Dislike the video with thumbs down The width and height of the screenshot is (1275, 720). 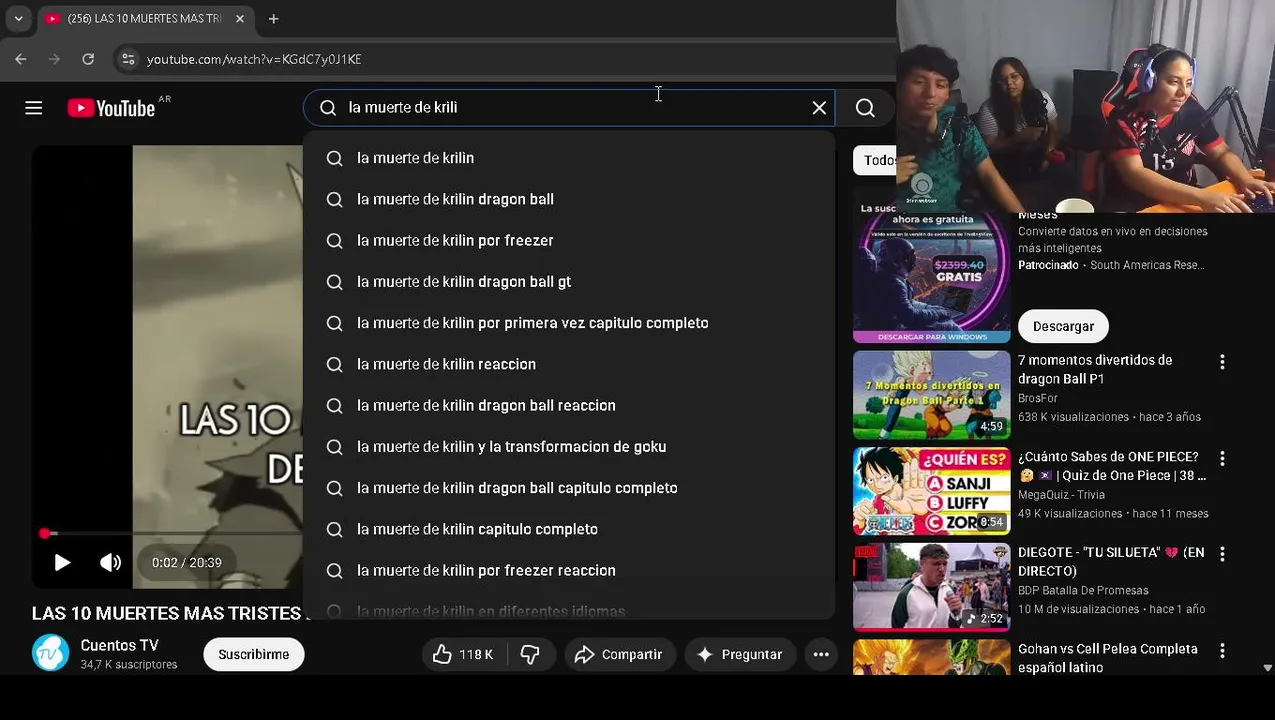pos(530,654)
